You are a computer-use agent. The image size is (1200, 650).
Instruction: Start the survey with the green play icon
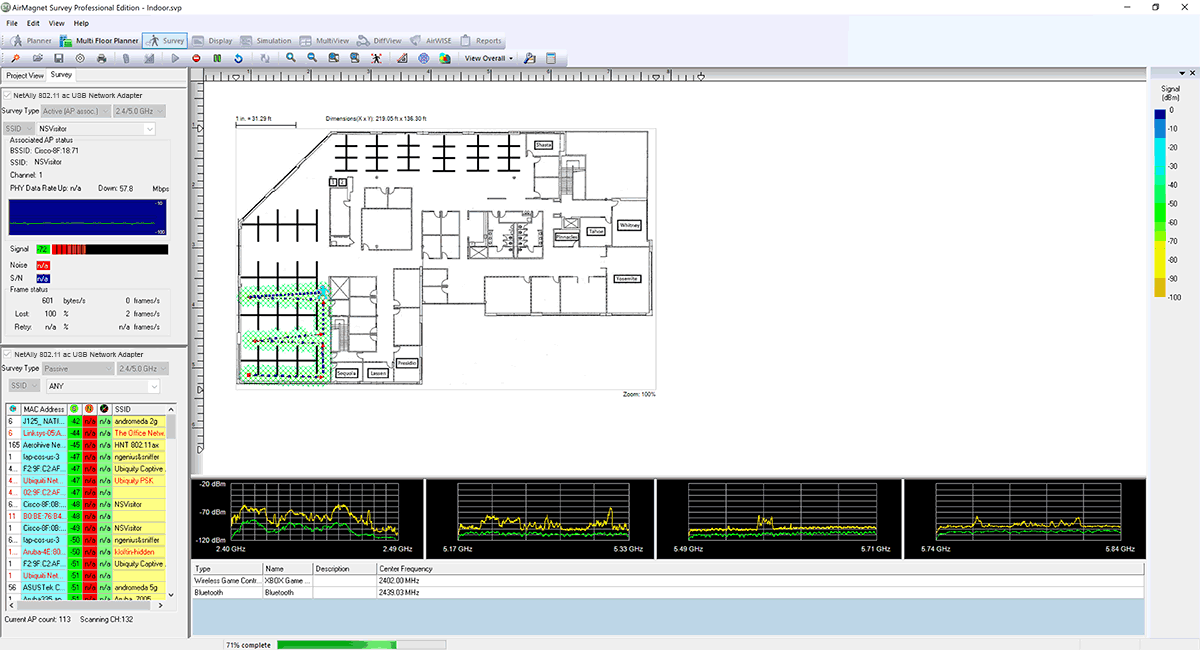click(x=175, y=58)
